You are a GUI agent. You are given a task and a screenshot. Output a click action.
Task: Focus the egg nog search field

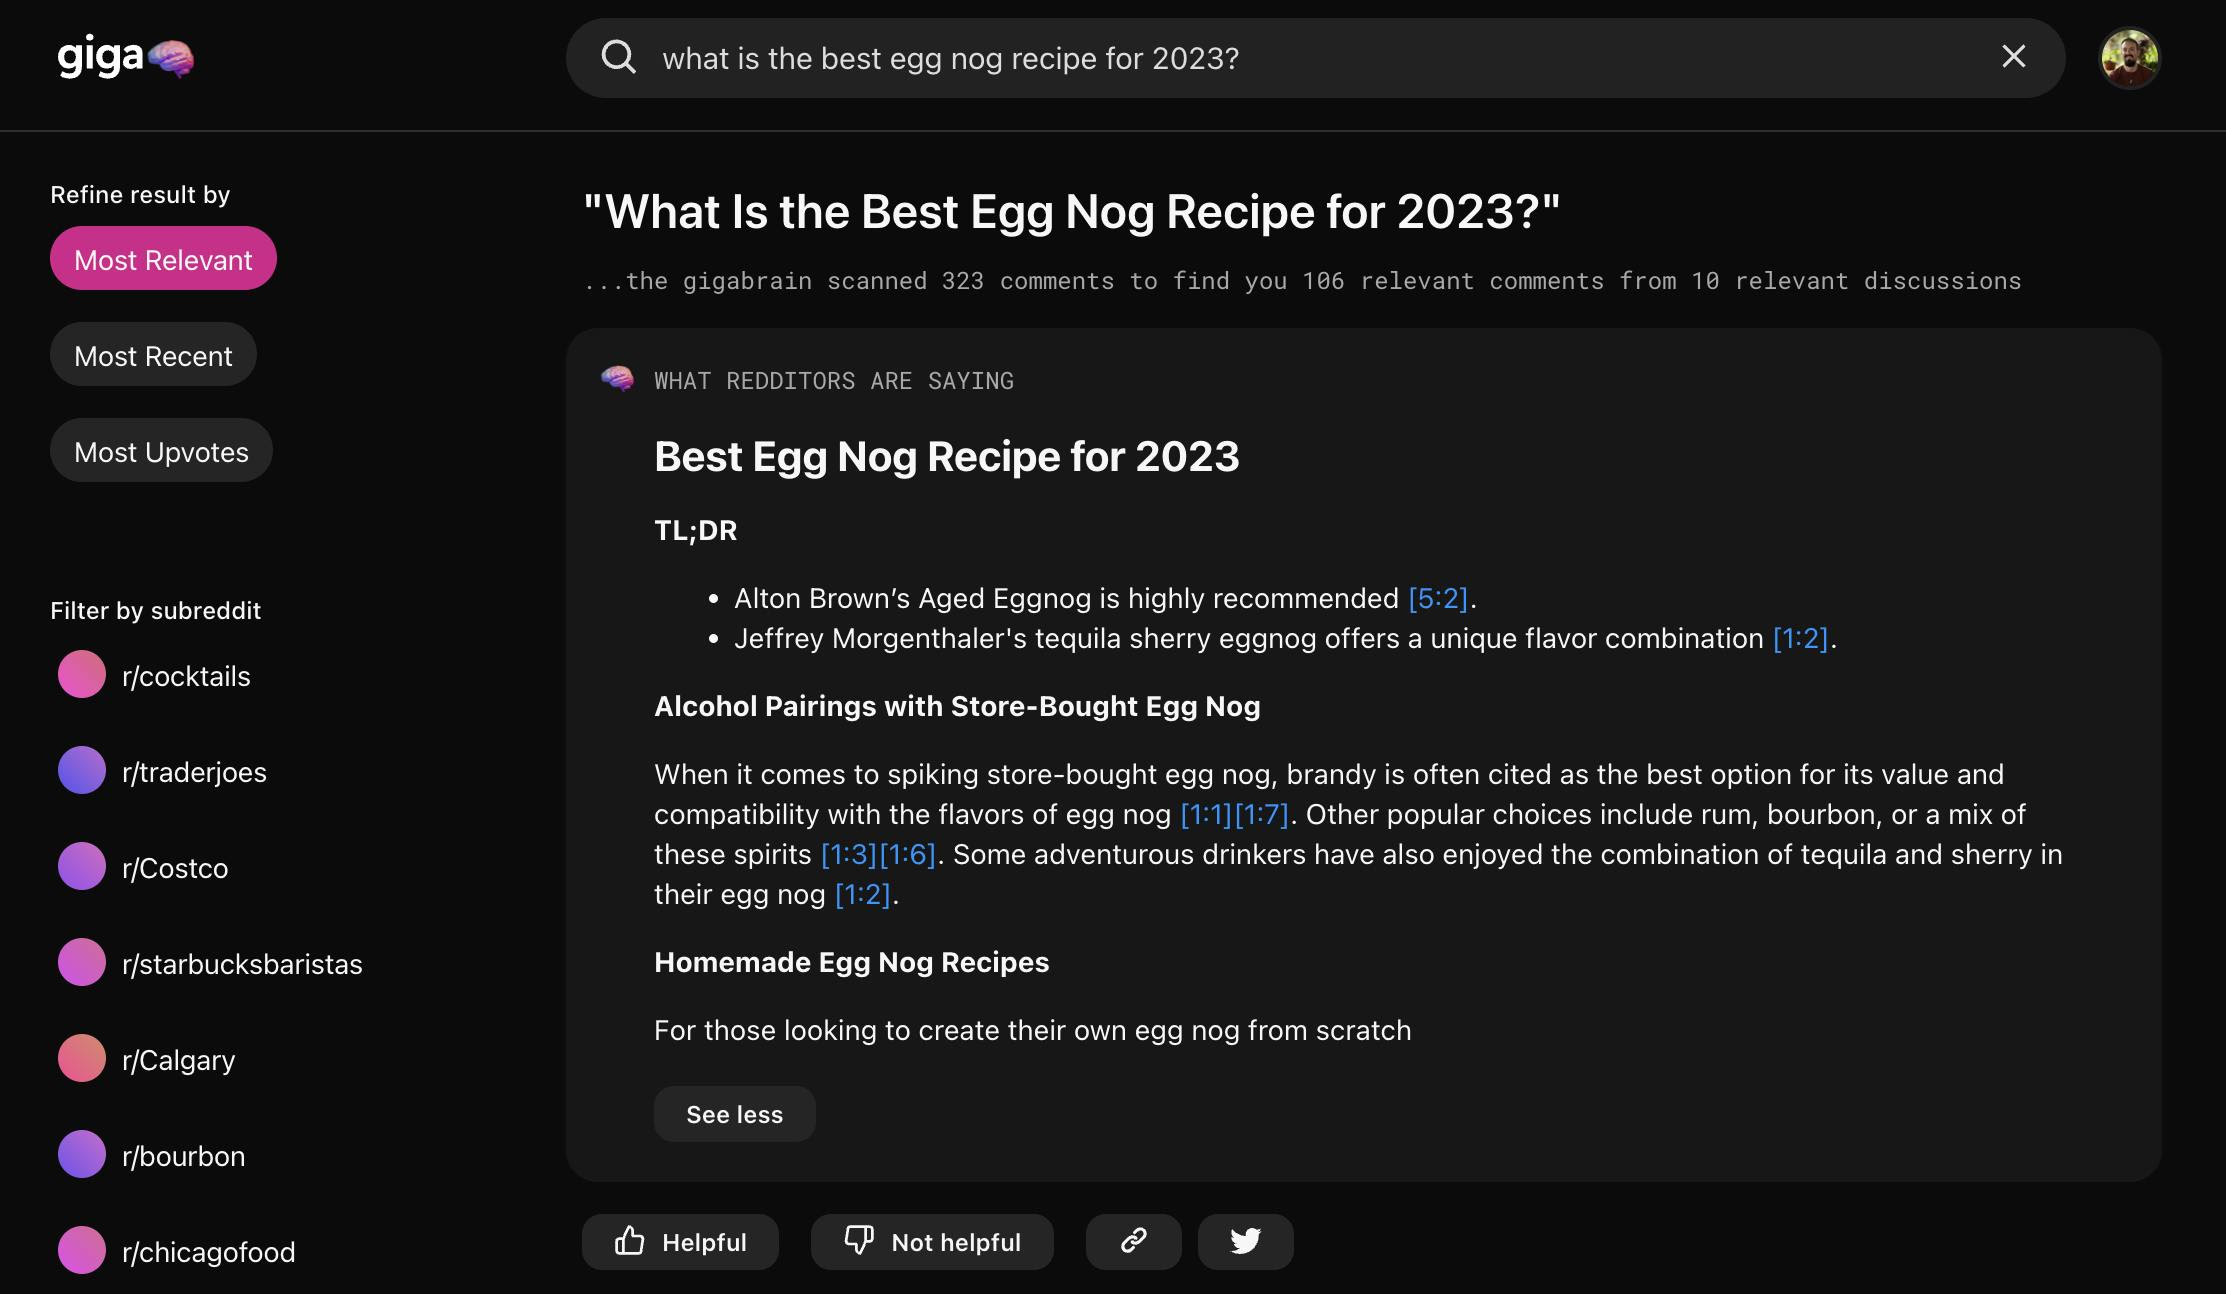(1300, 58)
